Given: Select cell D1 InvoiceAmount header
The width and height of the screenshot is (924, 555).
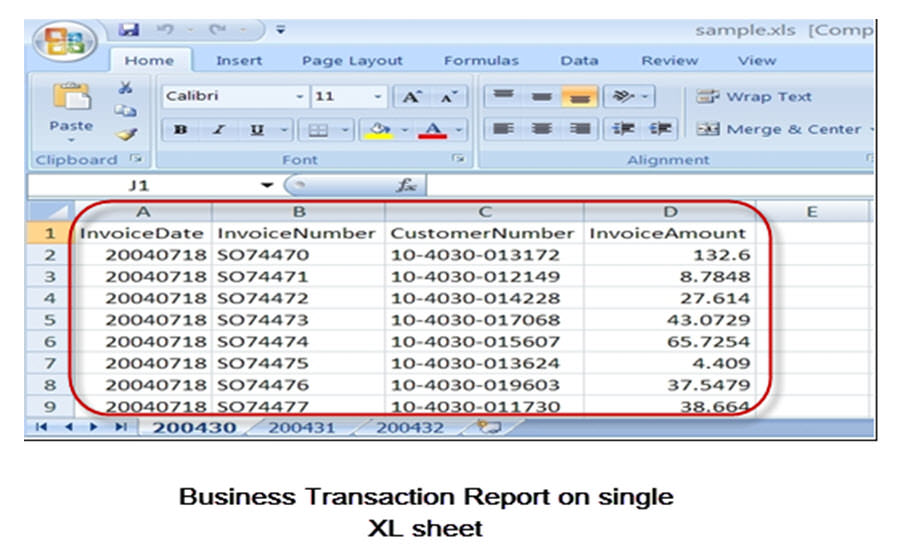Looking at the screenshot, I should click(667, 233).
